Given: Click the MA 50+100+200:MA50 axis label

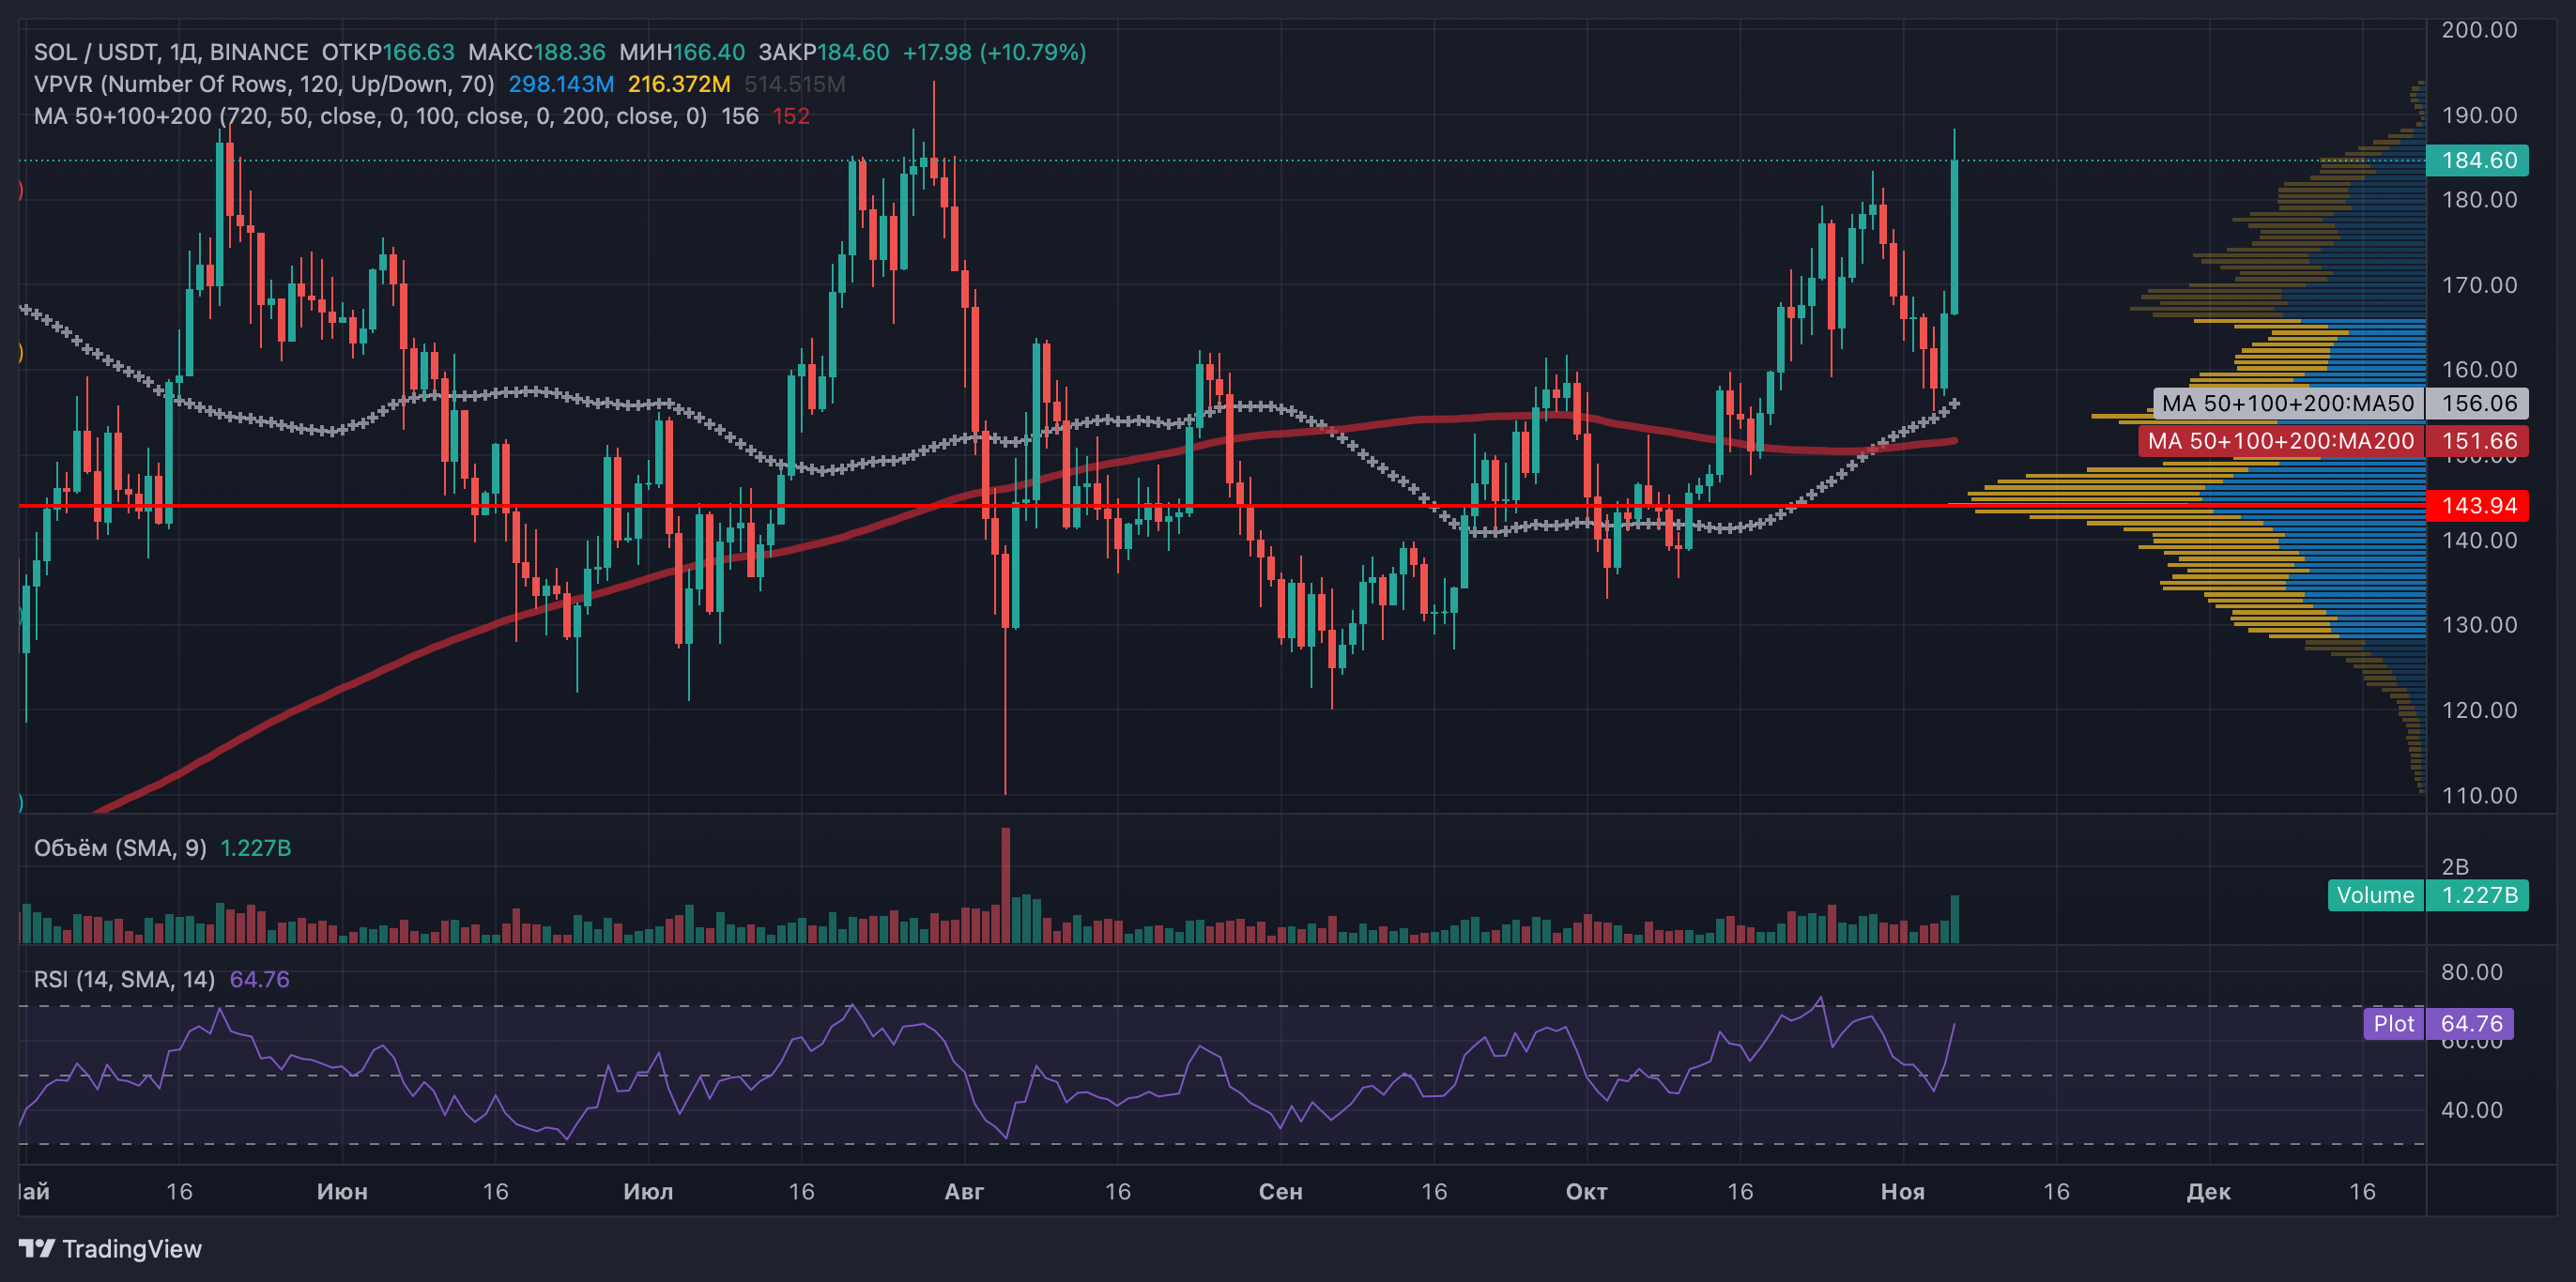Looking at the screenshot, I should coord(2288,403).
